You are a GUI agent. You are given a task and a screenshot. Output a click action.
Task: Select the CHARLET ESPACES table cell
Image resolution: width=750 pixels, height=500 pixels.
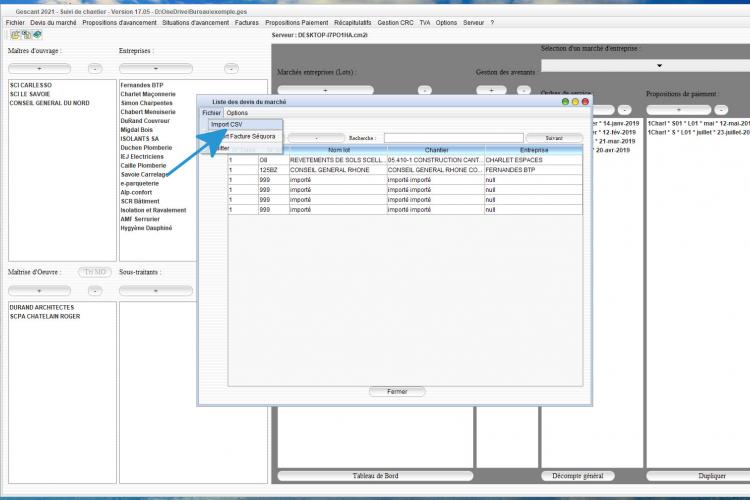coord(534,160)
